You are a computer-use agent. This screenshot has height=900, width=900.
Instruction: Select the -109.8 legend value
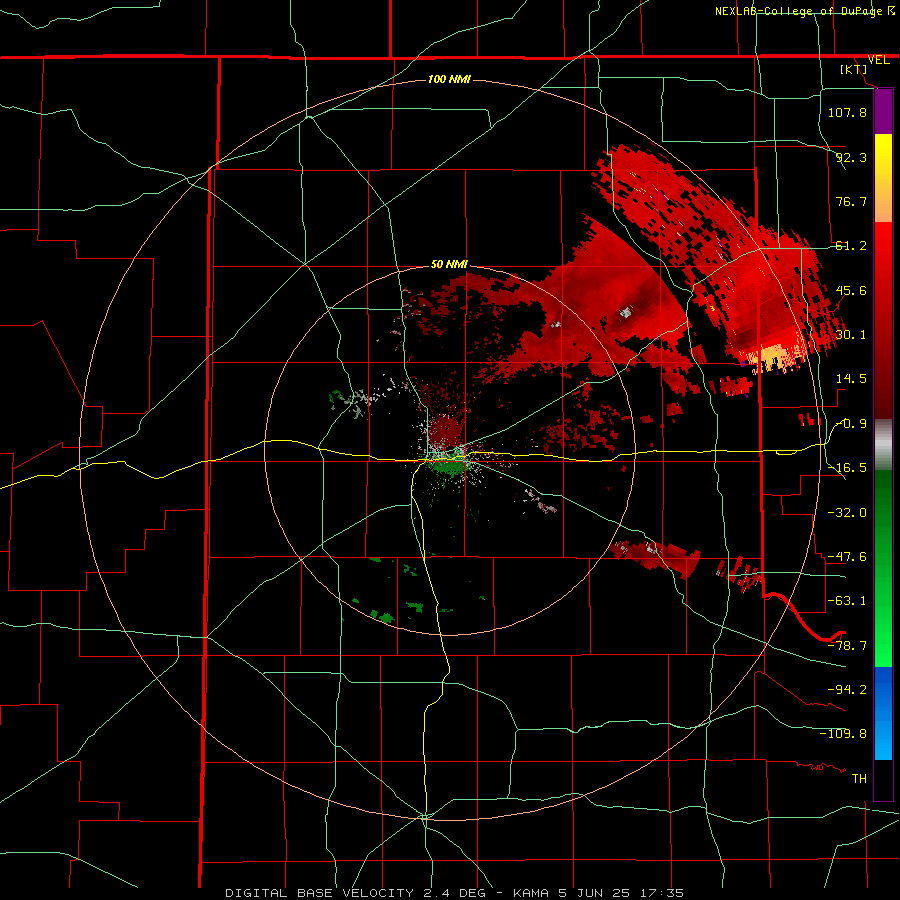(843, 734)
